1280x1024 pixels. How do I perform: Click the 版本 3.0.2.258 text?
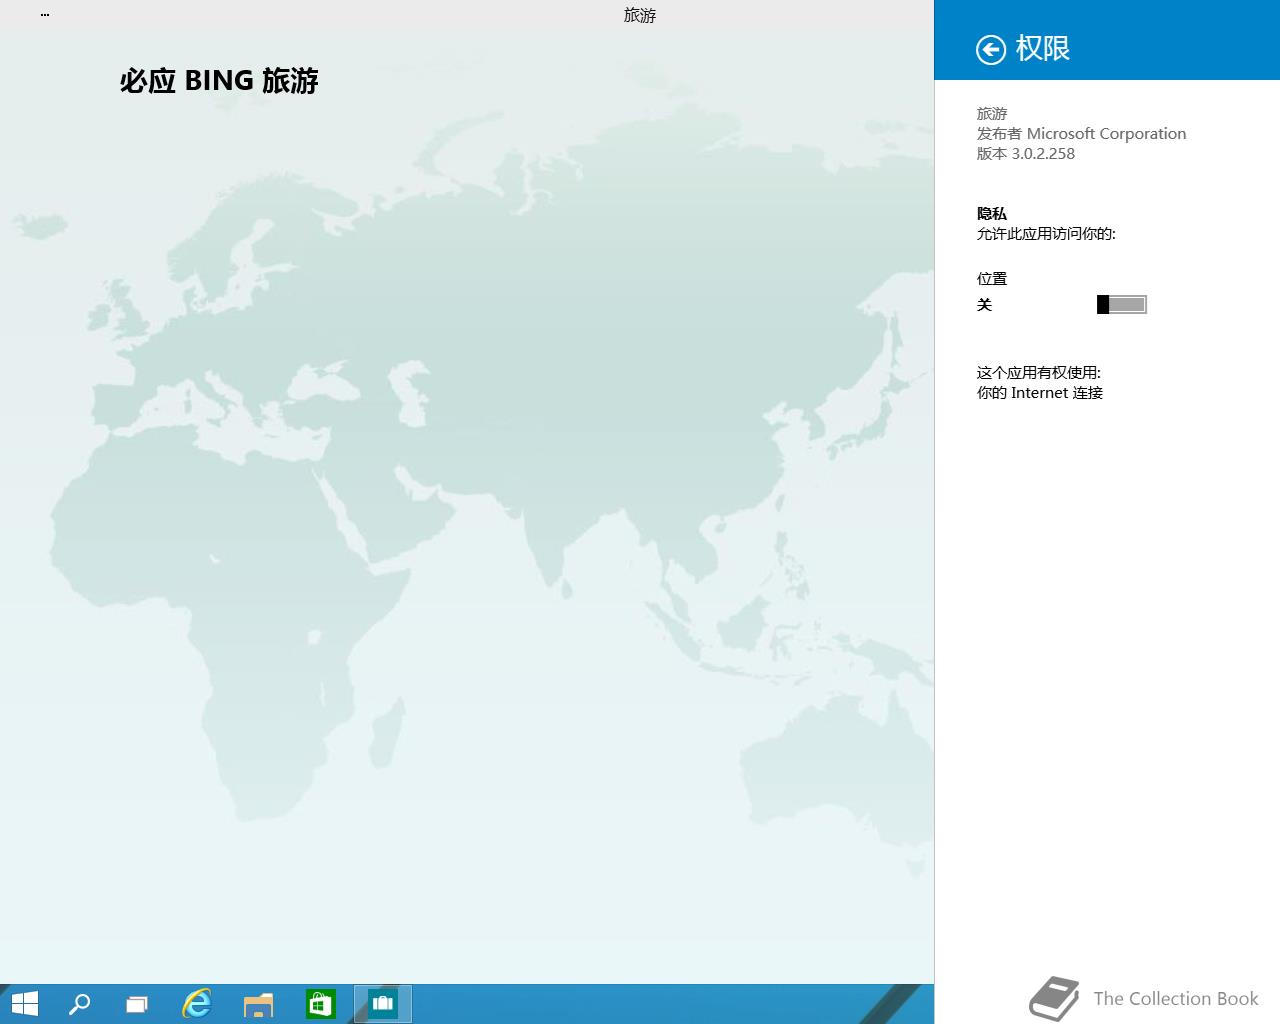click(1026, 154)
